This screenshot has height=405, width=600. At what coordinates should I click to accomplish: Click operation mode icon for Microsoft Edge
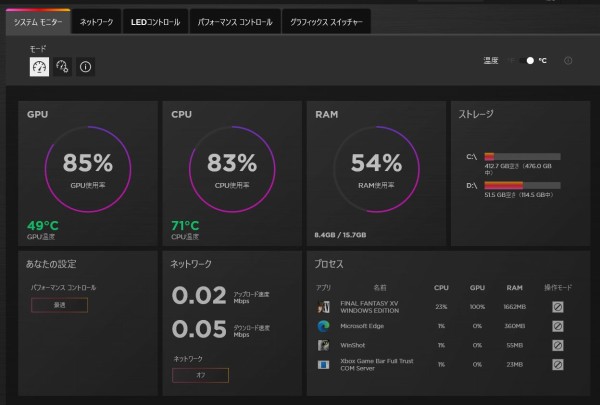coord(557,326)
